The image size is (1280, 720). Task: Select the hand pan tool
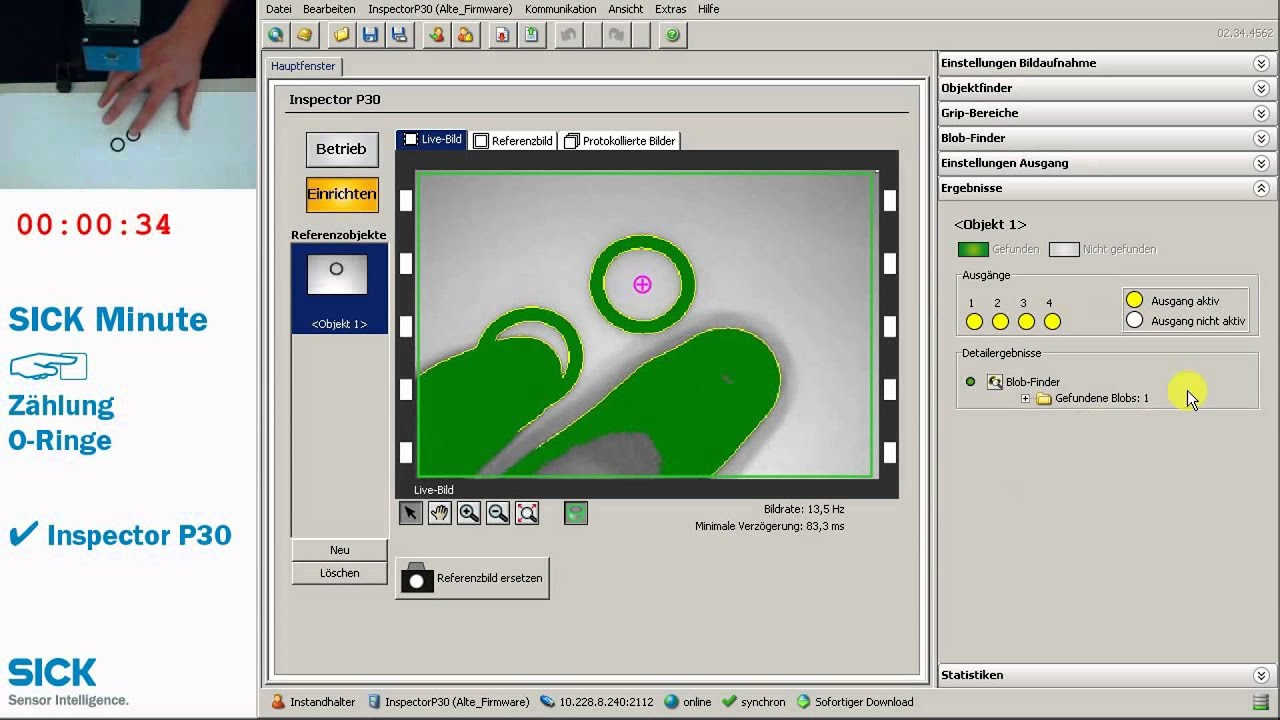439,513
